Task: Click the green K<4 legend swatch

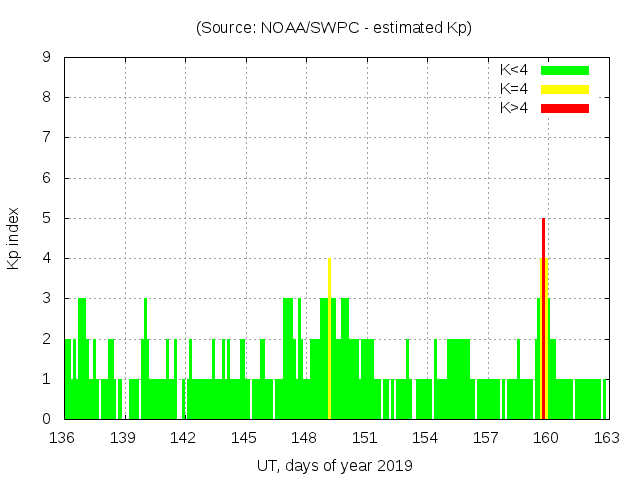Action: (x=565, y=70)
